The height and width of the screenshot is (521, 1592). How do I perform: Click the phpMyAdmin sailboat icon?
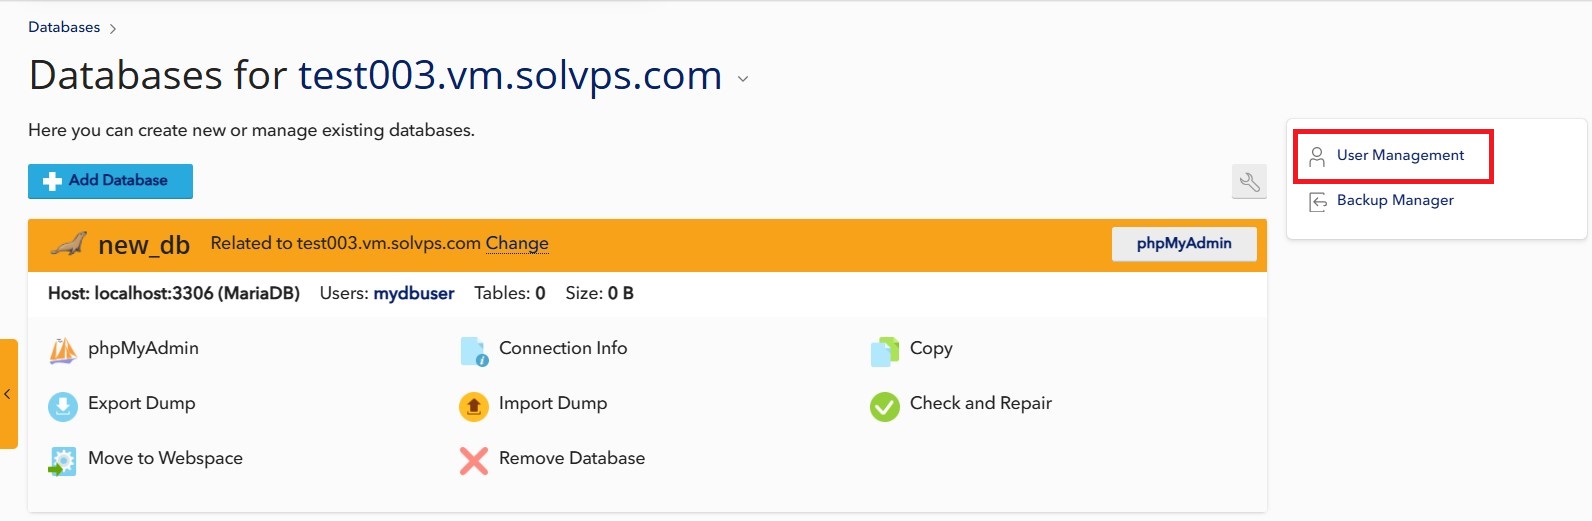tap(63, 351)
